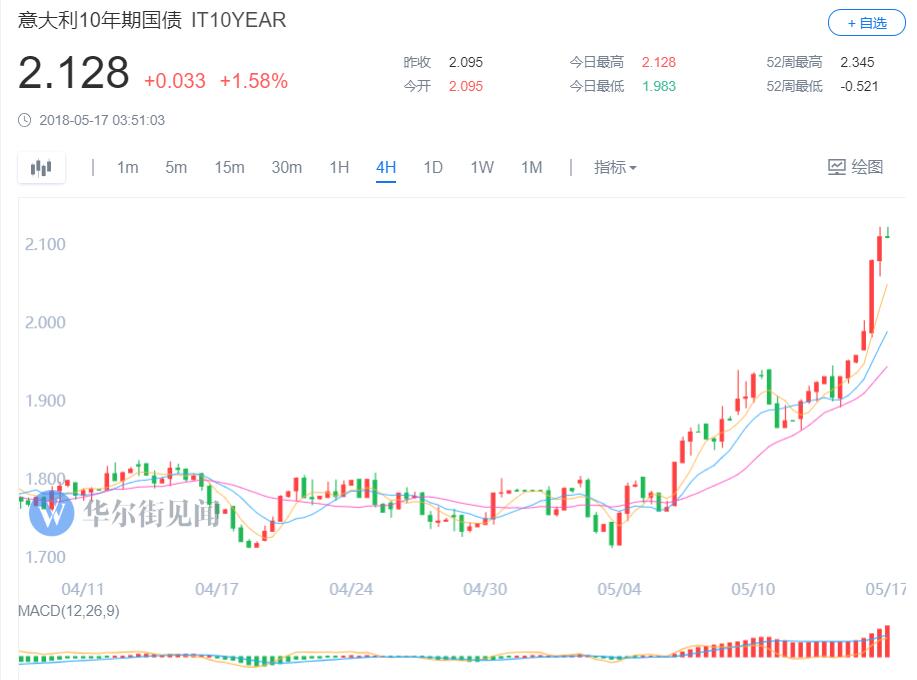The image size is (917, 680).
Task: Select the 30m timeframe
Action: (286, 168)
